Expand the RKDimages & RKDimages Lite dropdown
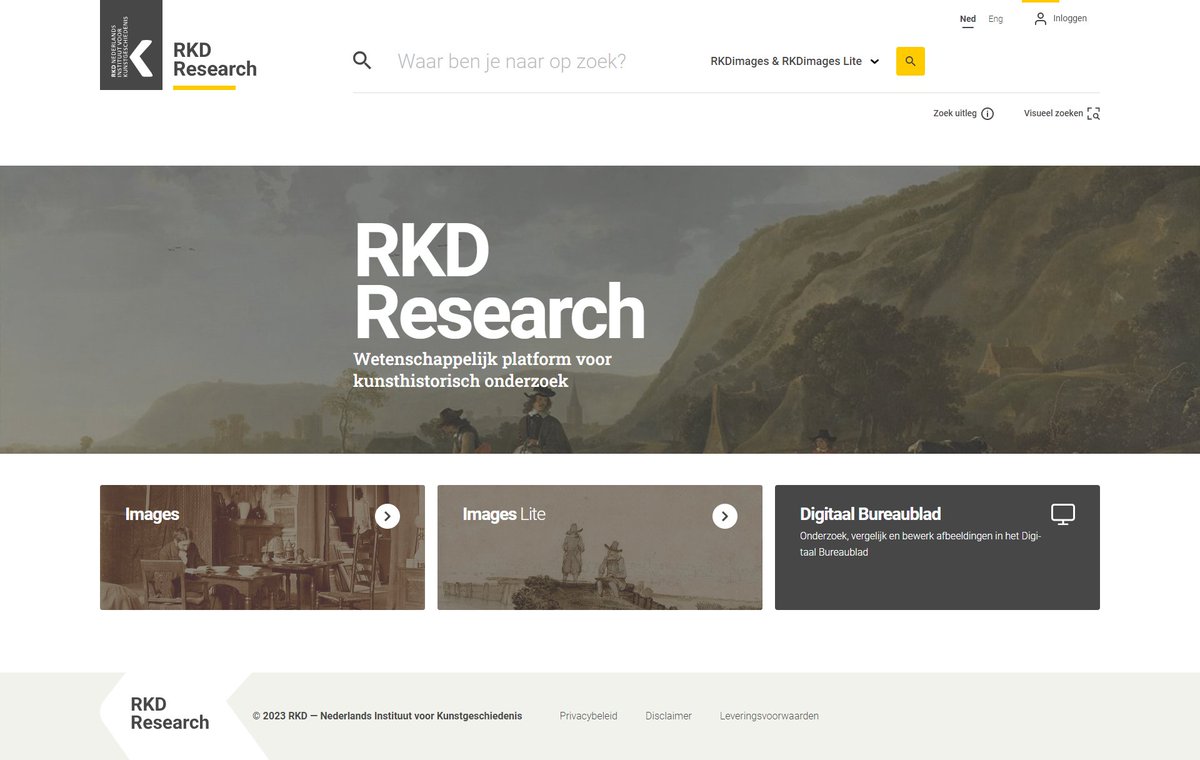The width and height of the screenshot is (1200, 760). (795, 61)
